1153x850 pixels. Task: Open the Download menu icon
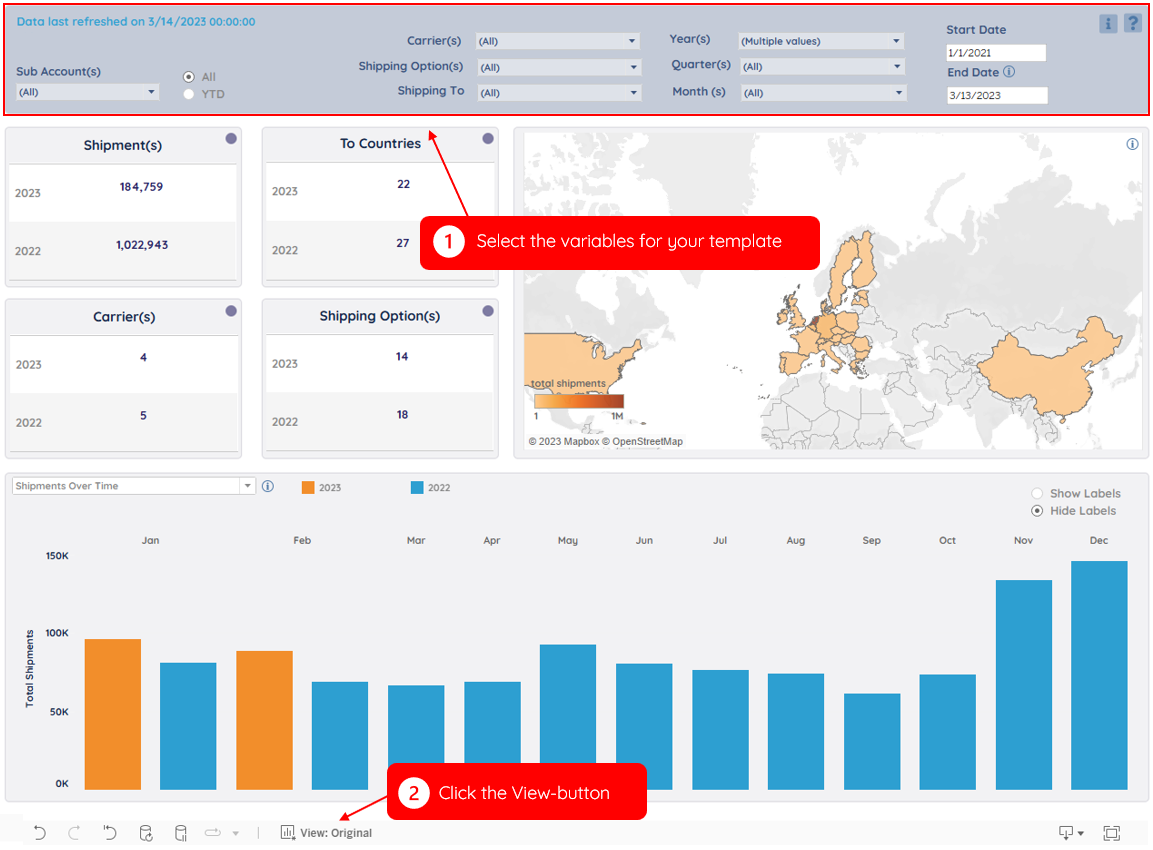[x=1071, y=832]
